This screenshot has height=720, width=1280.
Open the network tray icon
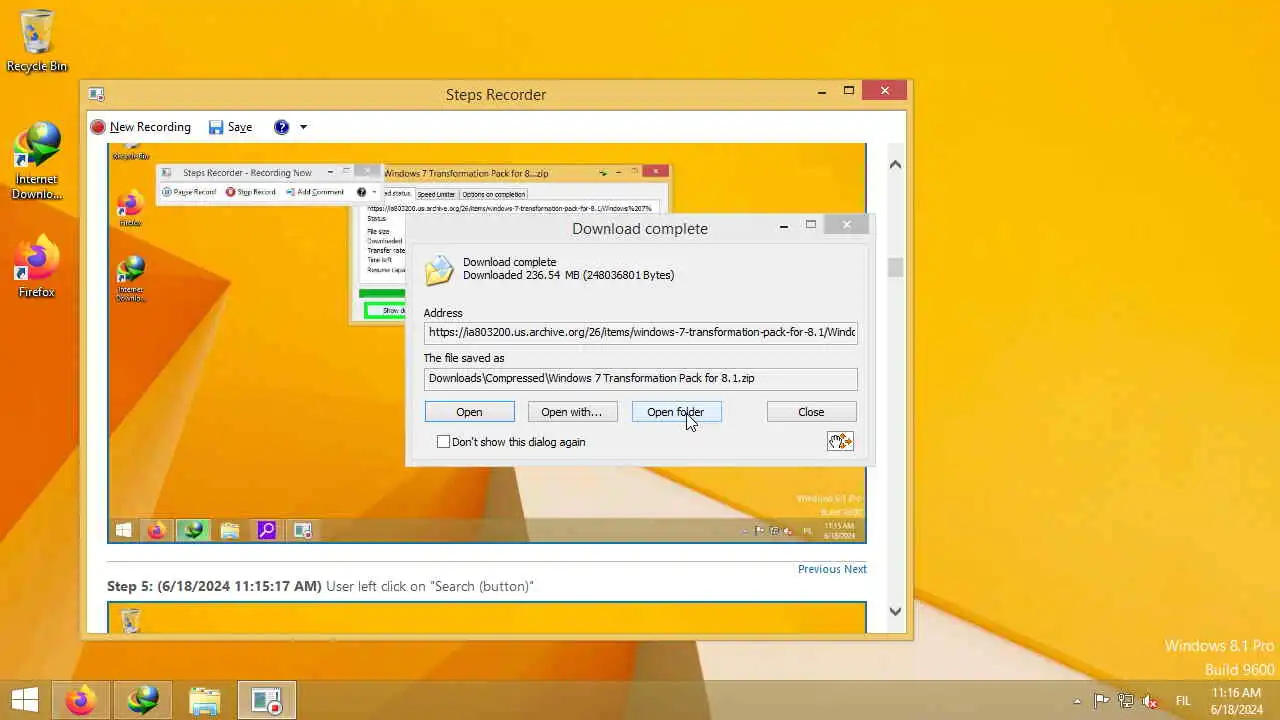1126,701
